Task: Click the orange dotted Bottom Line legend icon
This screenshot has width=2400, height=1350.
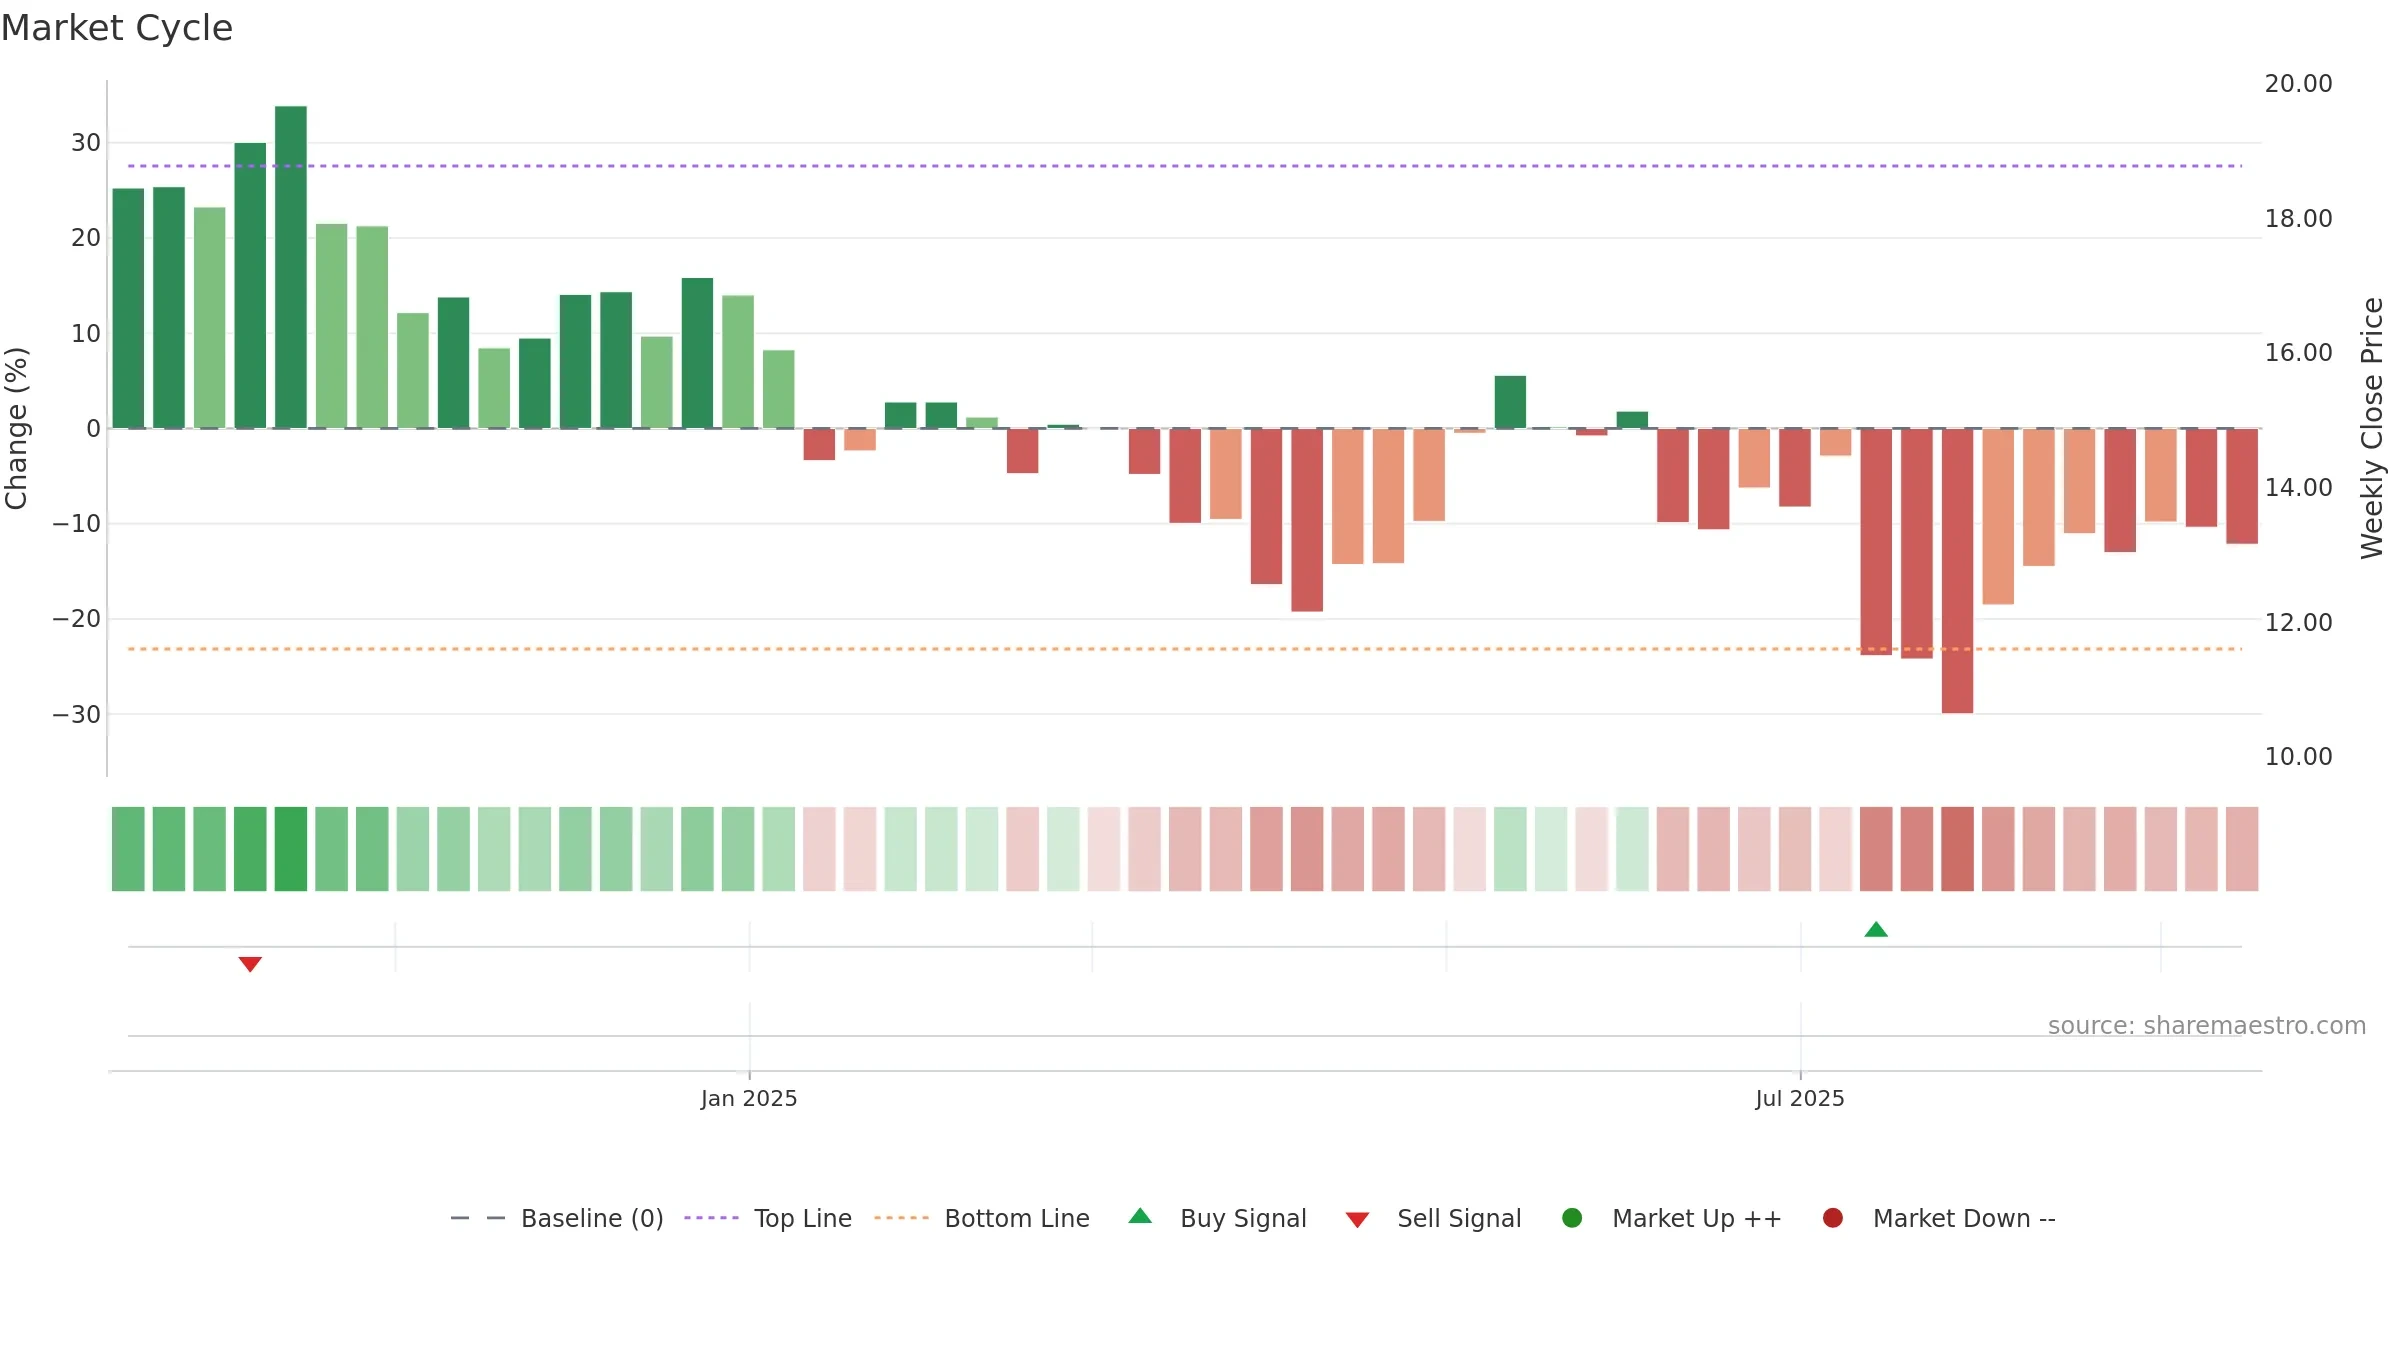Action: [901, 1218]
